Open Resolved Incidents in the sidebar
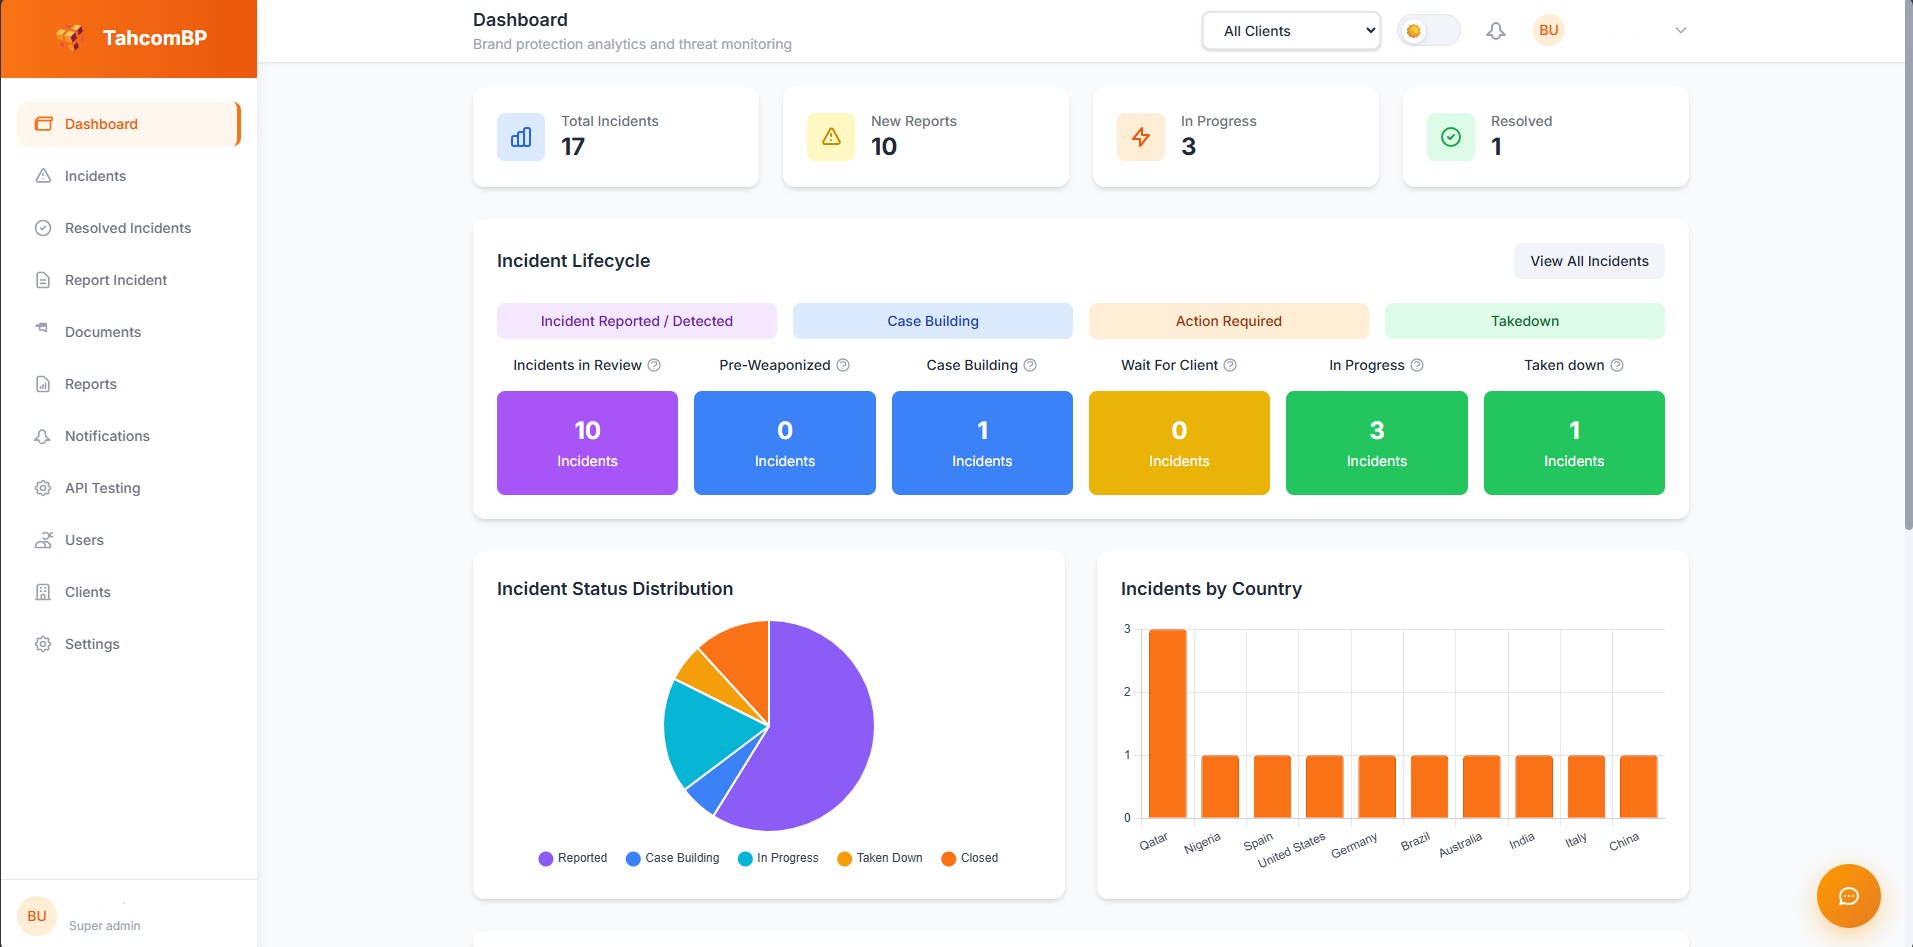 pyautogui.click(x=128, y=228)
